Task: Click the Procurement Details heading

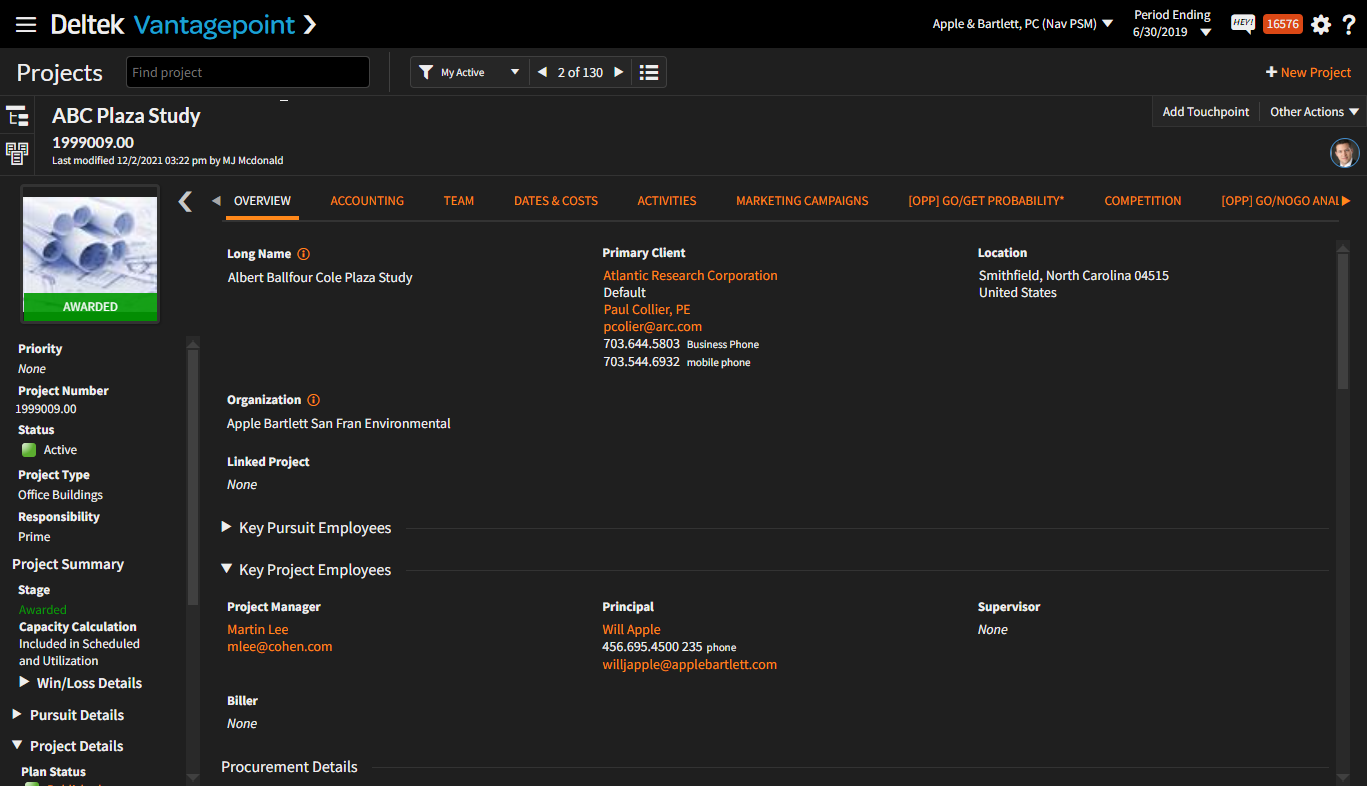Action: point(289,767)
